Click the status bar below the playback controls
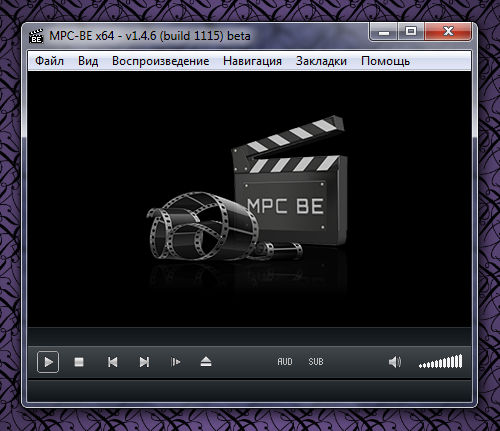The image size is (500, 431). tap(249, 391)
